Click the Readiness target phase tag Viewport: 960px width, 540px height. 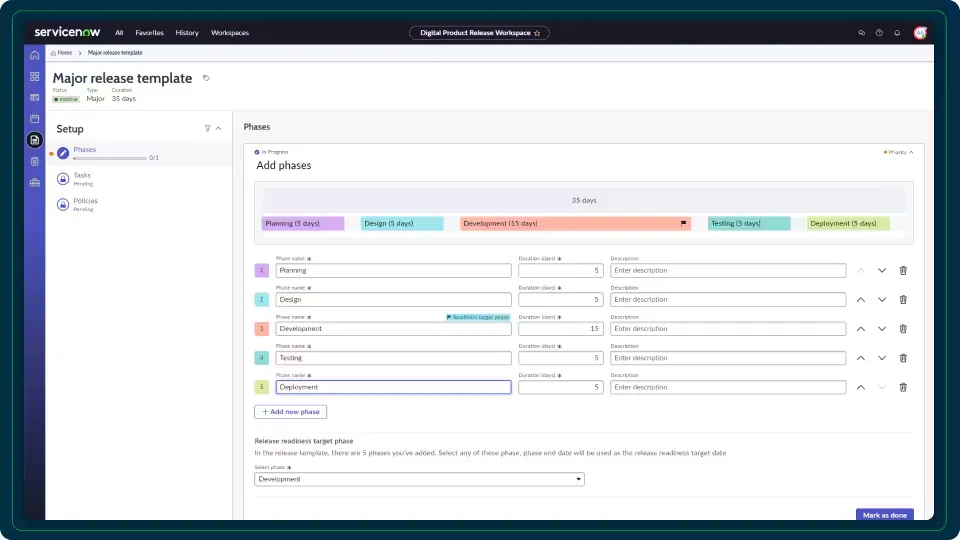pyautogui.click(x=478, y=317)
